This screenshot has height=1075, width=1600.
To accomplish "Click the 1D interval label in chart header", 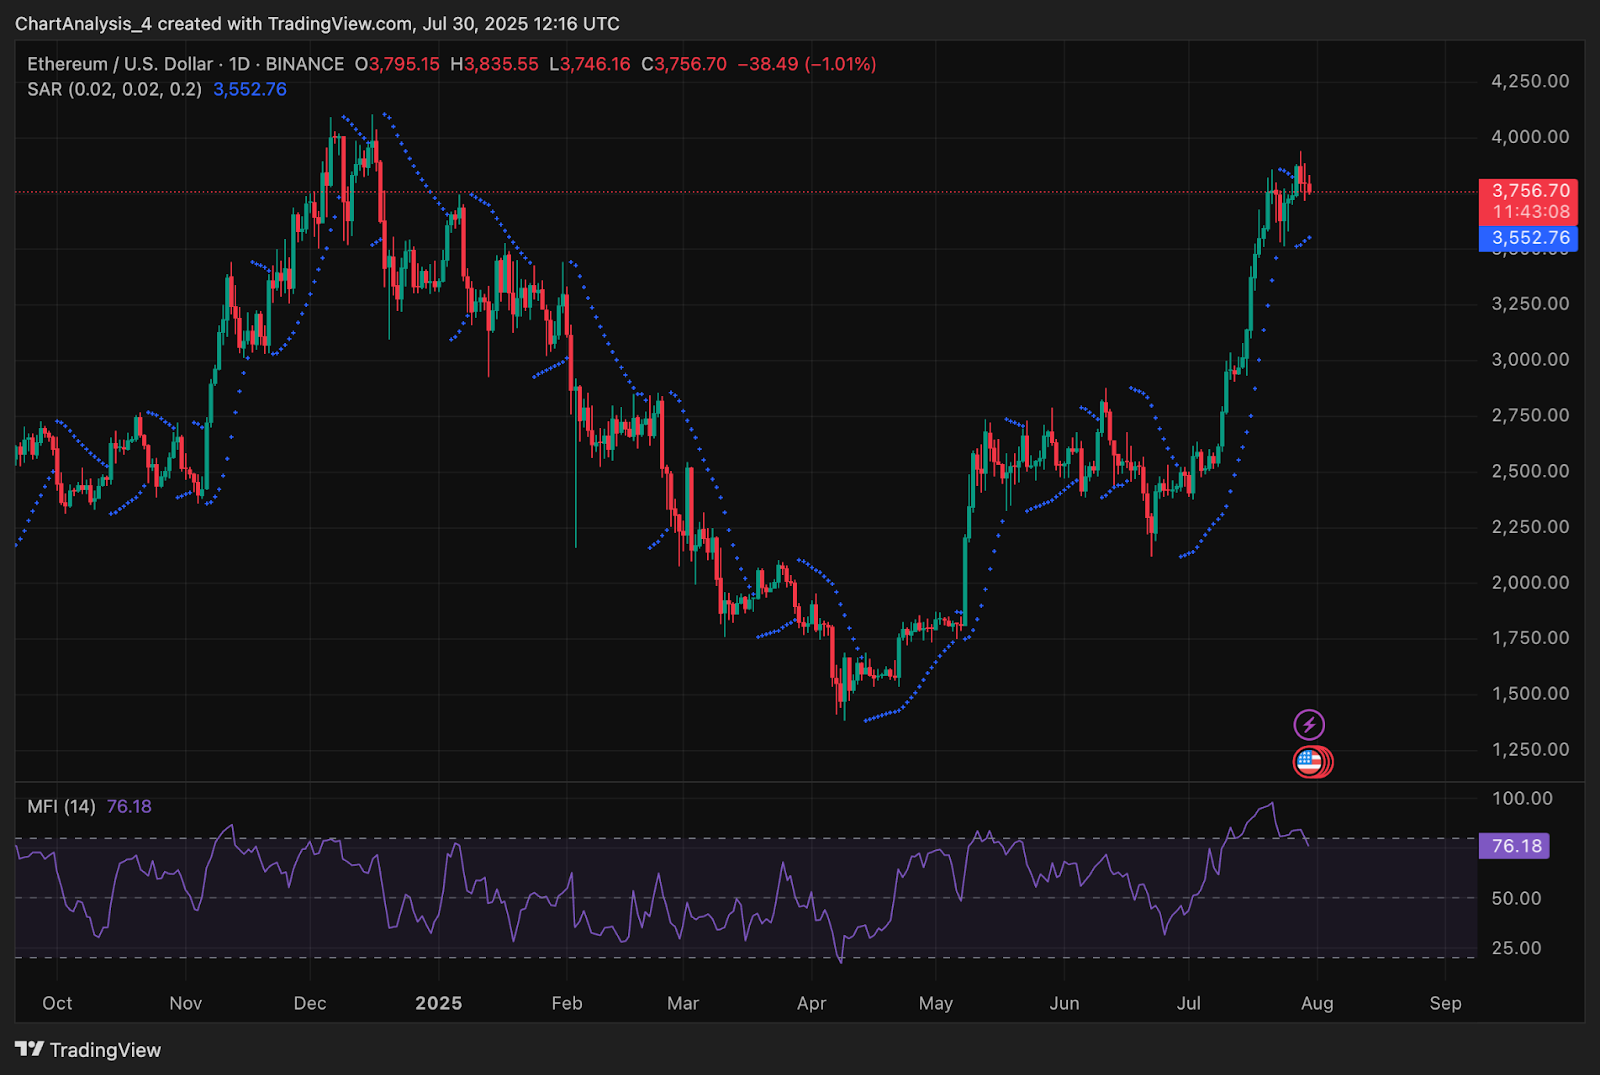I will tap(239, 64).
